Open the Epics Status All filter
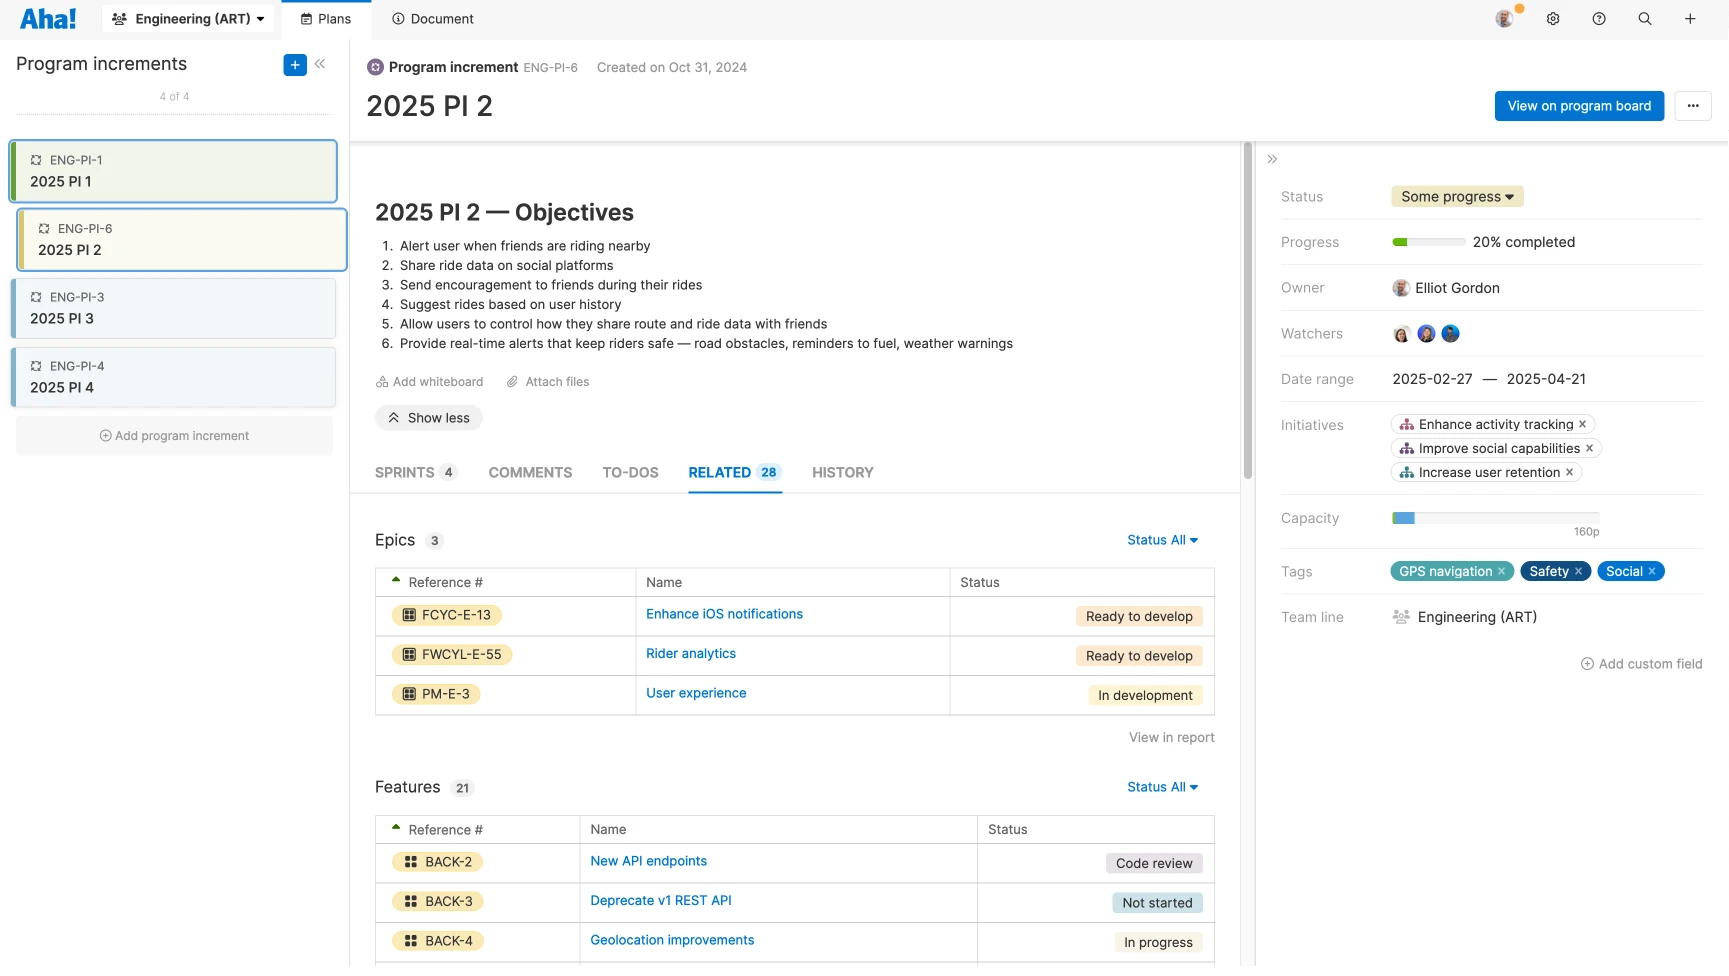 pos(1161,540)
